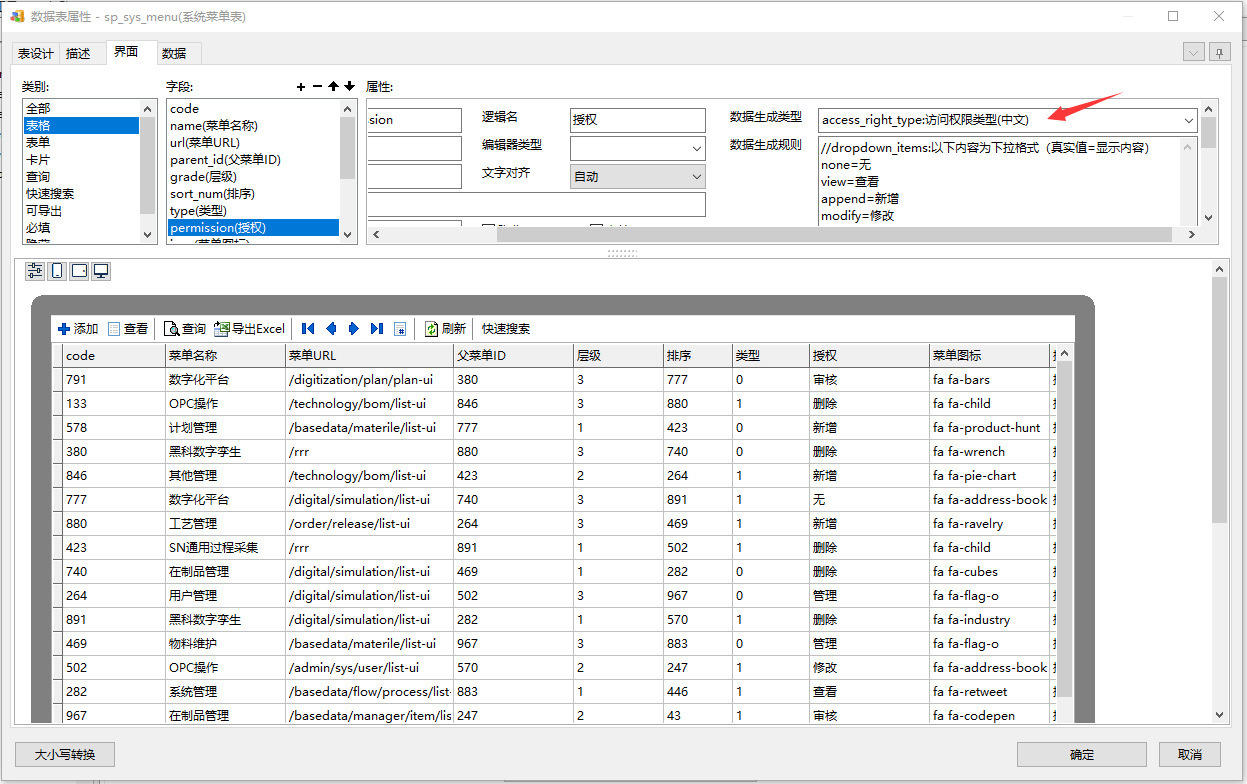Click the 授权 column header in preview table
The width and height of the screenshot is (1247, 784).
tap(869, 355)
